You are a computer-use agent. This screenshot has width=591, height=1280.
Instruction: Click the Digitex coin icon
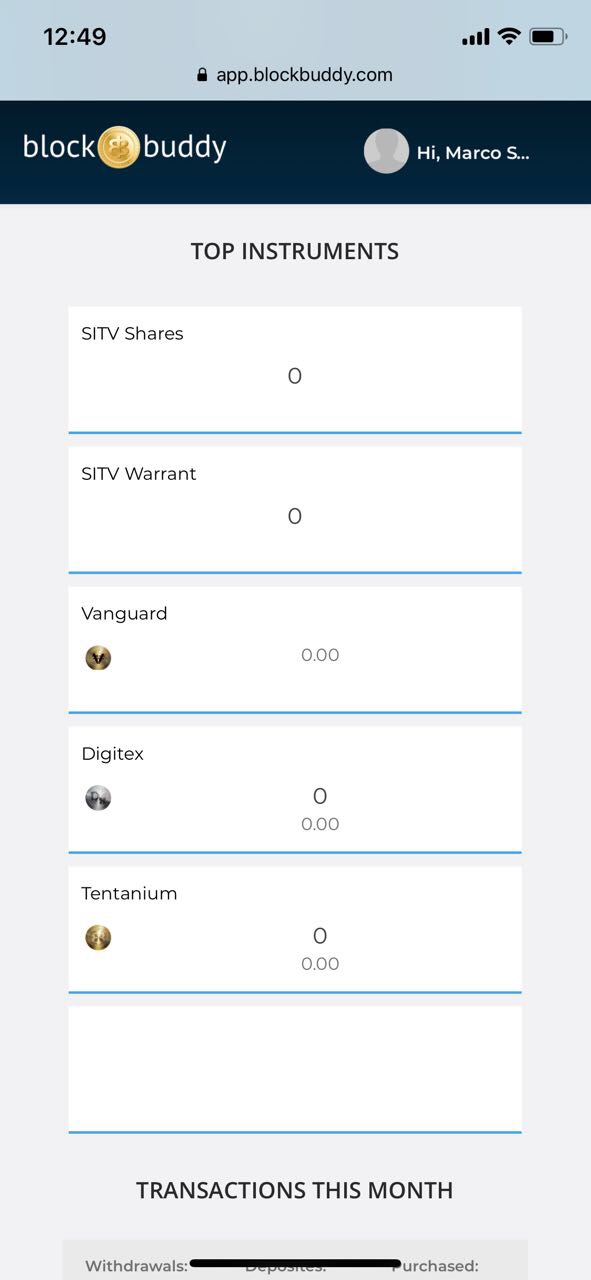98,797
